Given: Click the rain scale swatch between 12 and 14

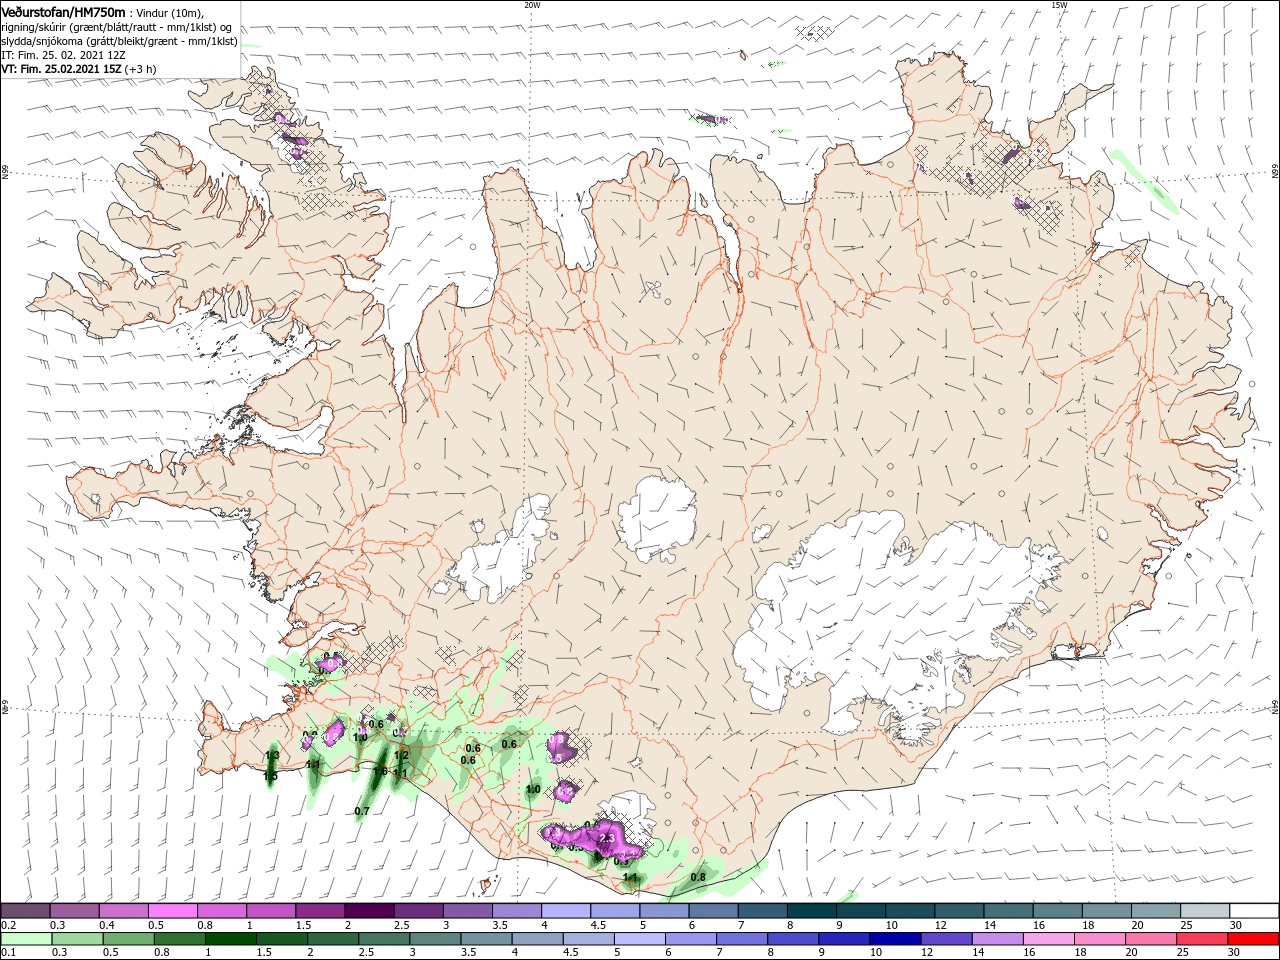Looking at the screenshot, I should tap(944, 939).
